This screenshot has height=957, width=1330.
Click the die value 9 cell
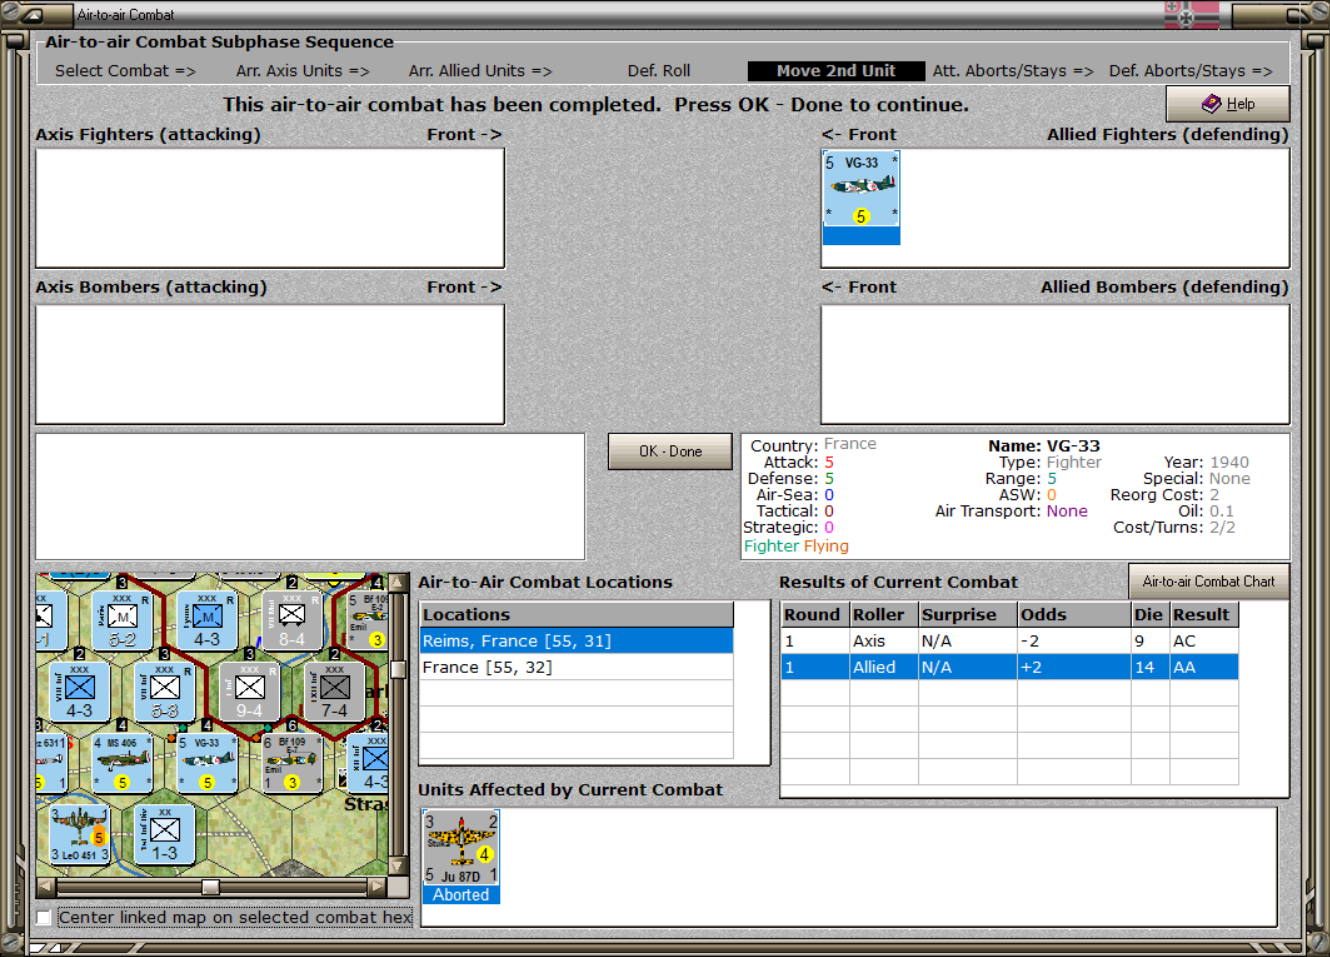[1150, 641]
